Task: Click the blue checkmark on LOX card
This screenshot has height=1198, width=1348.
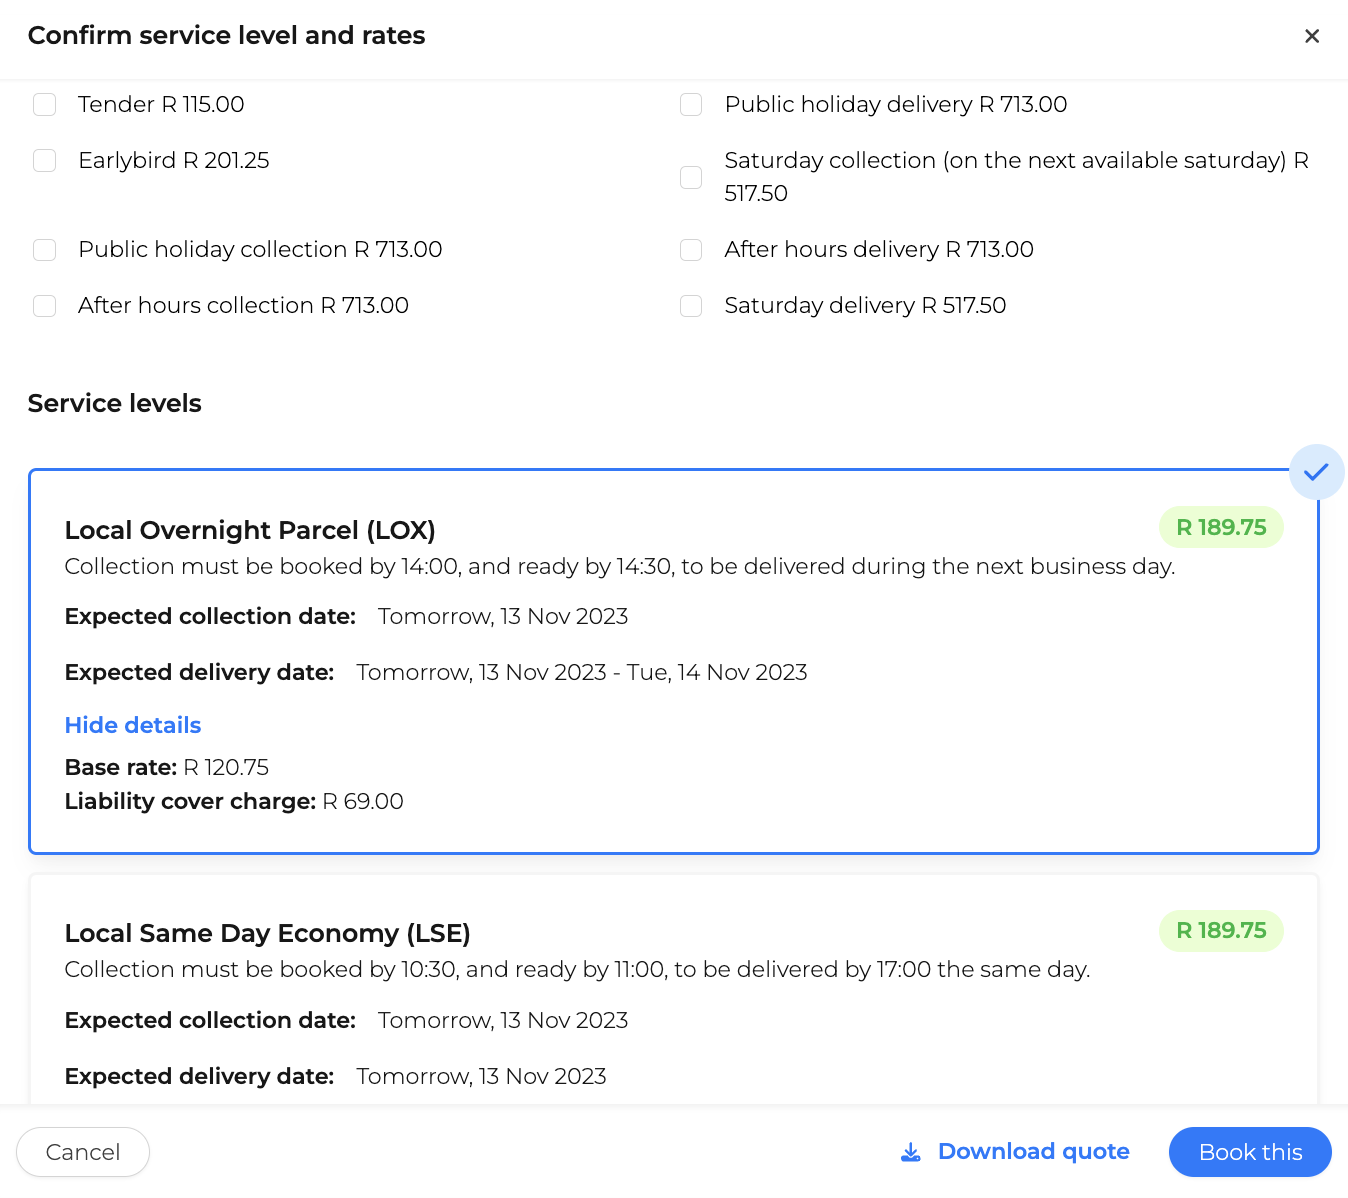Action: click(x=1316, y=472)
